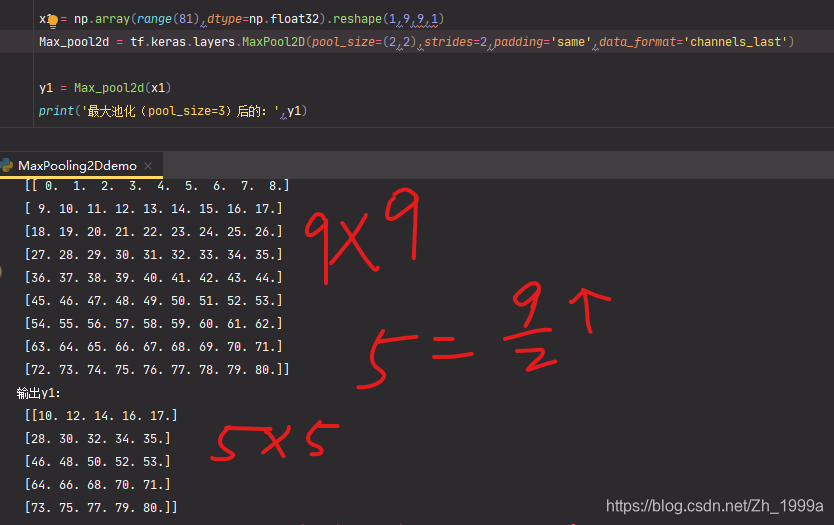Select output row starting with 54. 55. 56.

point(153,323)
